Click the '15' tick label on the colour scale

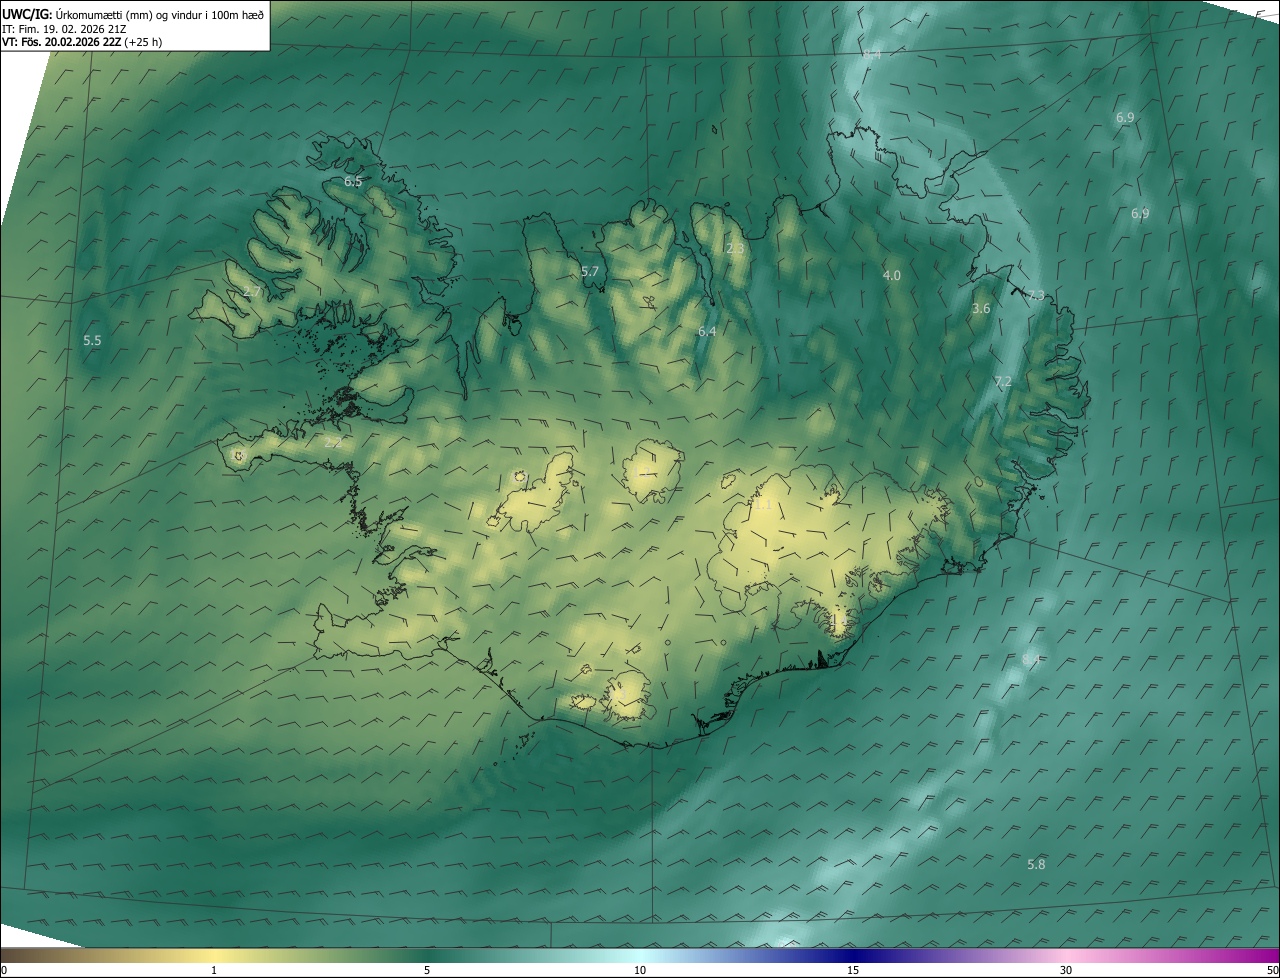[853, 970]
